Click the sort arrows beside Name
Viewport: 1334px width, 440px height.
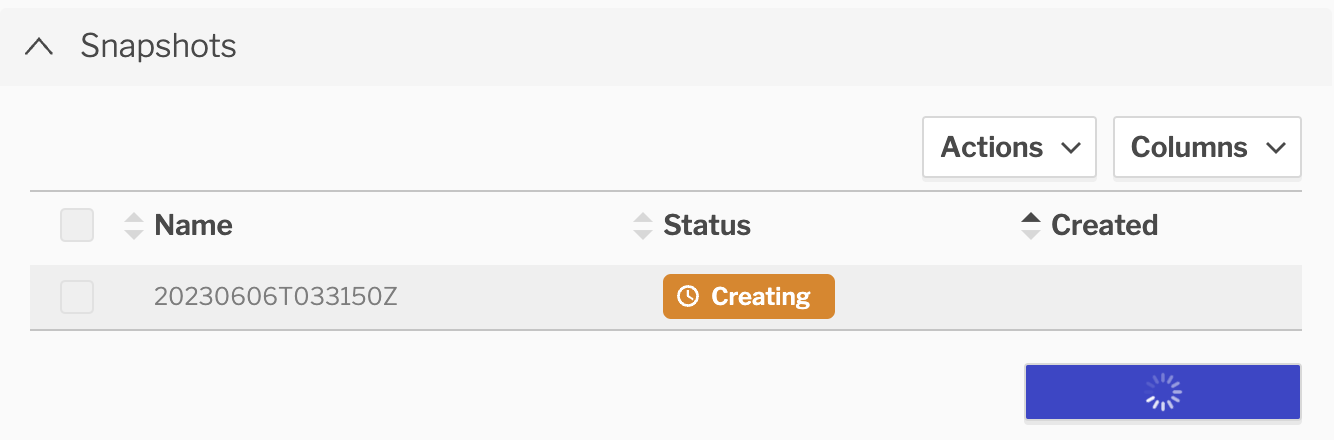tap(134, 225)
